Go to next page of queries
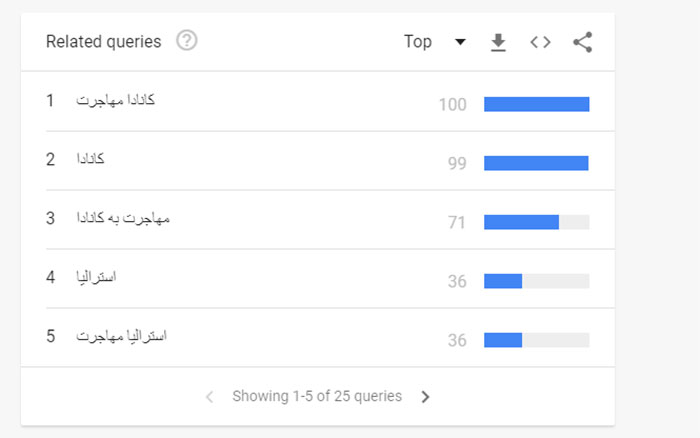This screenshot has width=700, height=438. coord(425,396)
